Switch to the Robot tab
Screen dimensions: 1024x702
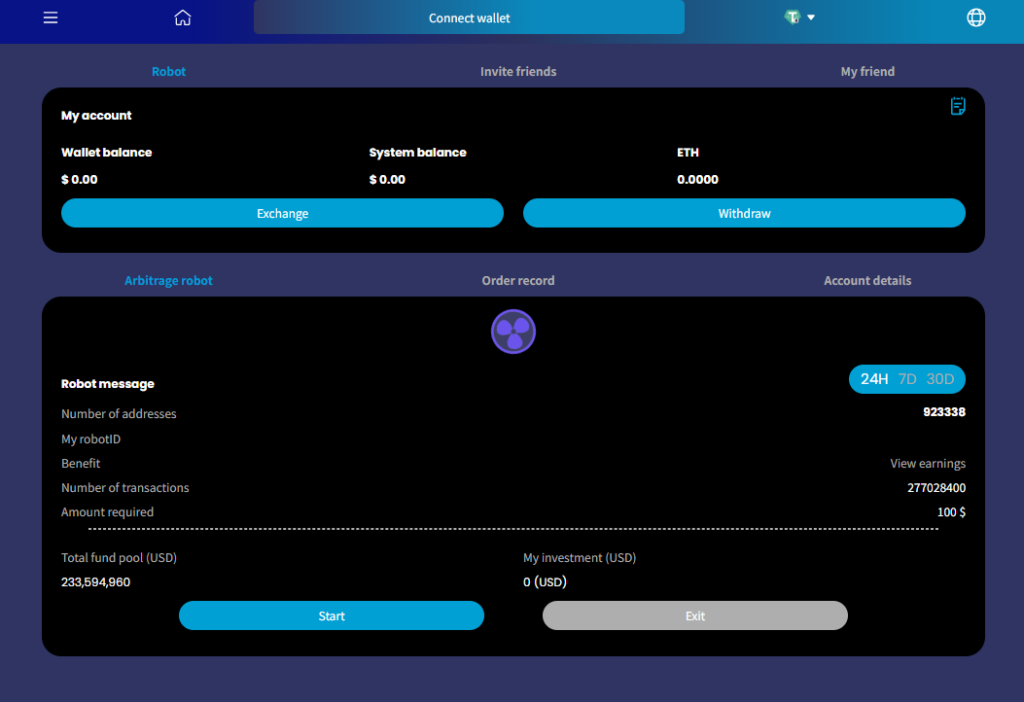(169, 72)
